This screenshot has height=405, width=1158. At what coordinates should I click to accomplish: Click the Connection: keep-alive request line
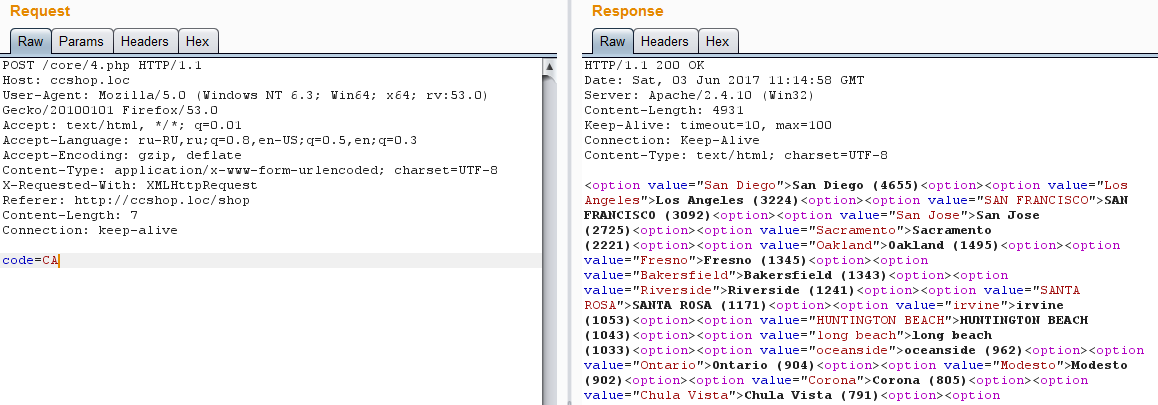90,230
